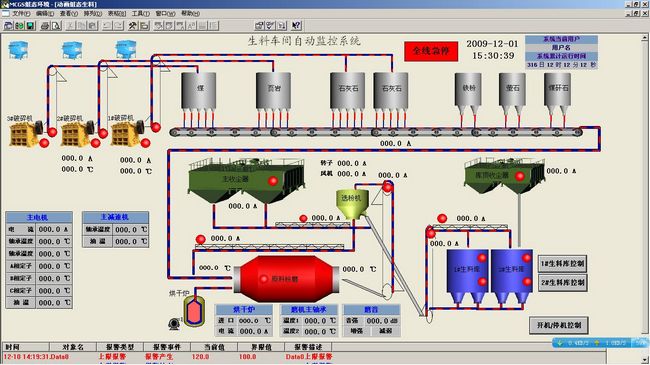Viewport: 650px width, 365px height.
Task: Click the red raw mill drum graphic
Action: pyautogui.click(x=286, y=279)
